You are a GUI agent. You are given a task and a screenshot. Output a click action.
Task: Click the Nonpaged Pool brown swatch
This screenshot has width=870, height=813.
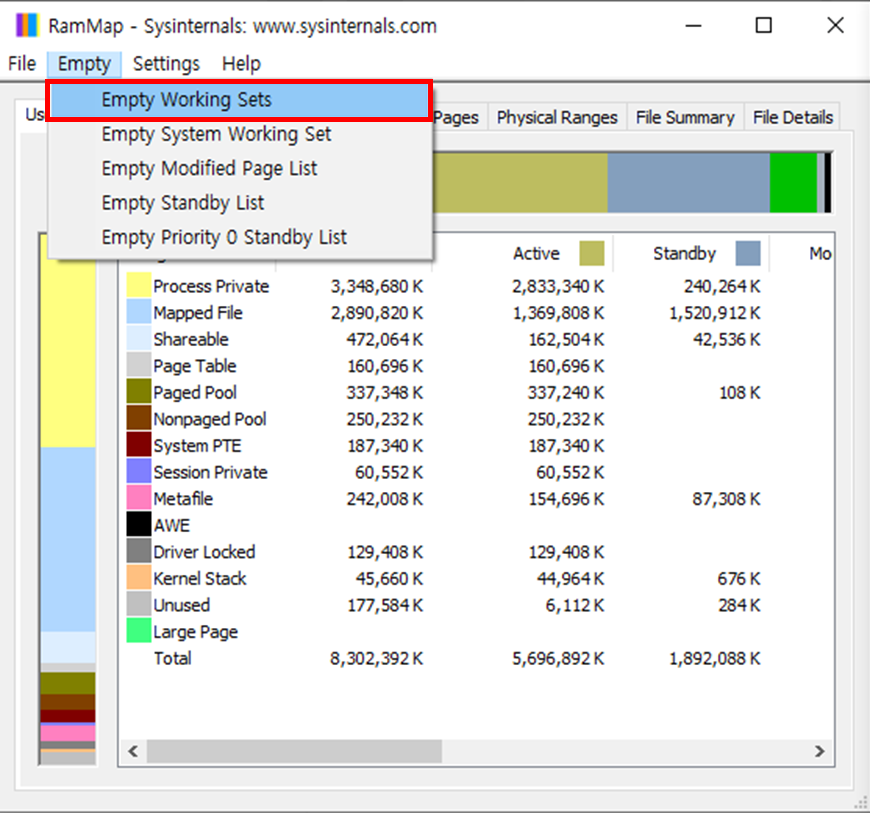point(139,419)
